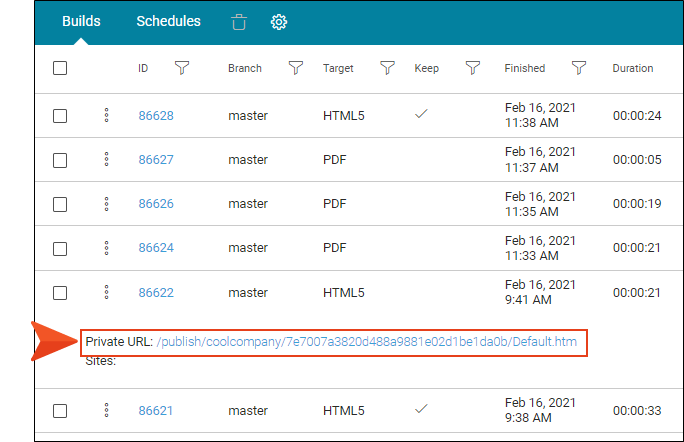Open build ID 86626 link
Image resolution: width=684 pixels, height=442 pixels.
tap(156, 204)
